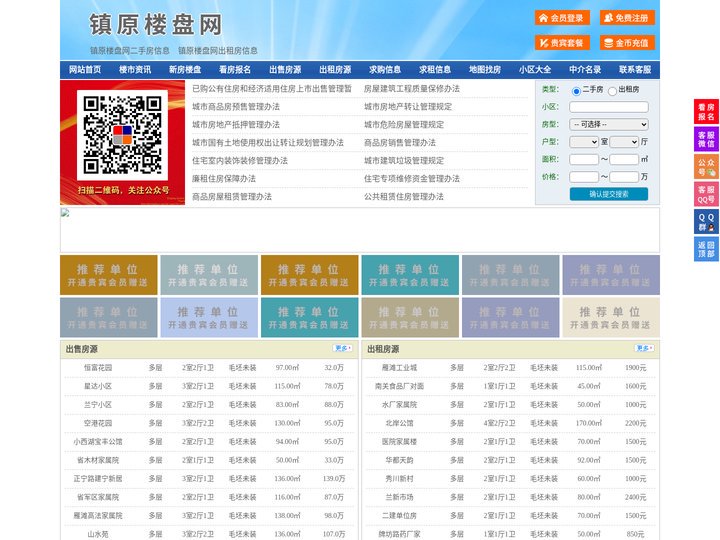This screenshot has width=720, height=540.
Task: Open the 贵宾套餐 button
Action: pos(562,43)
